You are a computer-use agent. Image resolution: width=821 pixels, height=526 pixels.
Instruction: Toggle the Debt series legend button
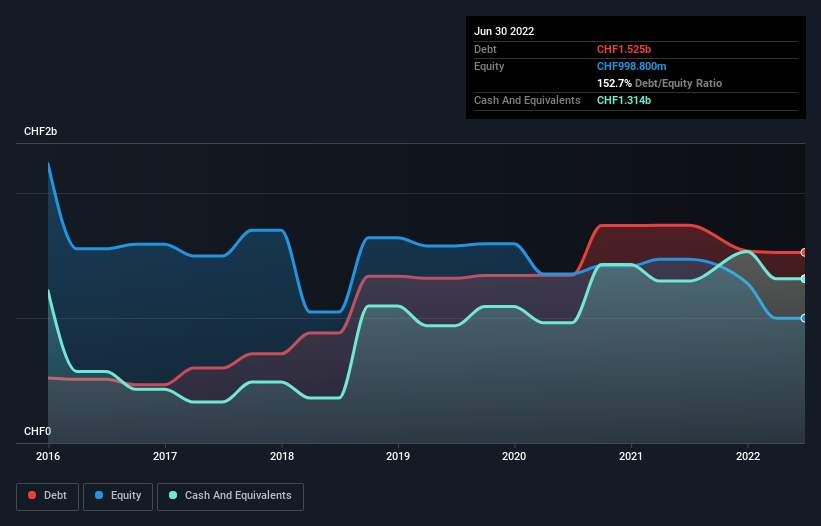pos(48,496)
